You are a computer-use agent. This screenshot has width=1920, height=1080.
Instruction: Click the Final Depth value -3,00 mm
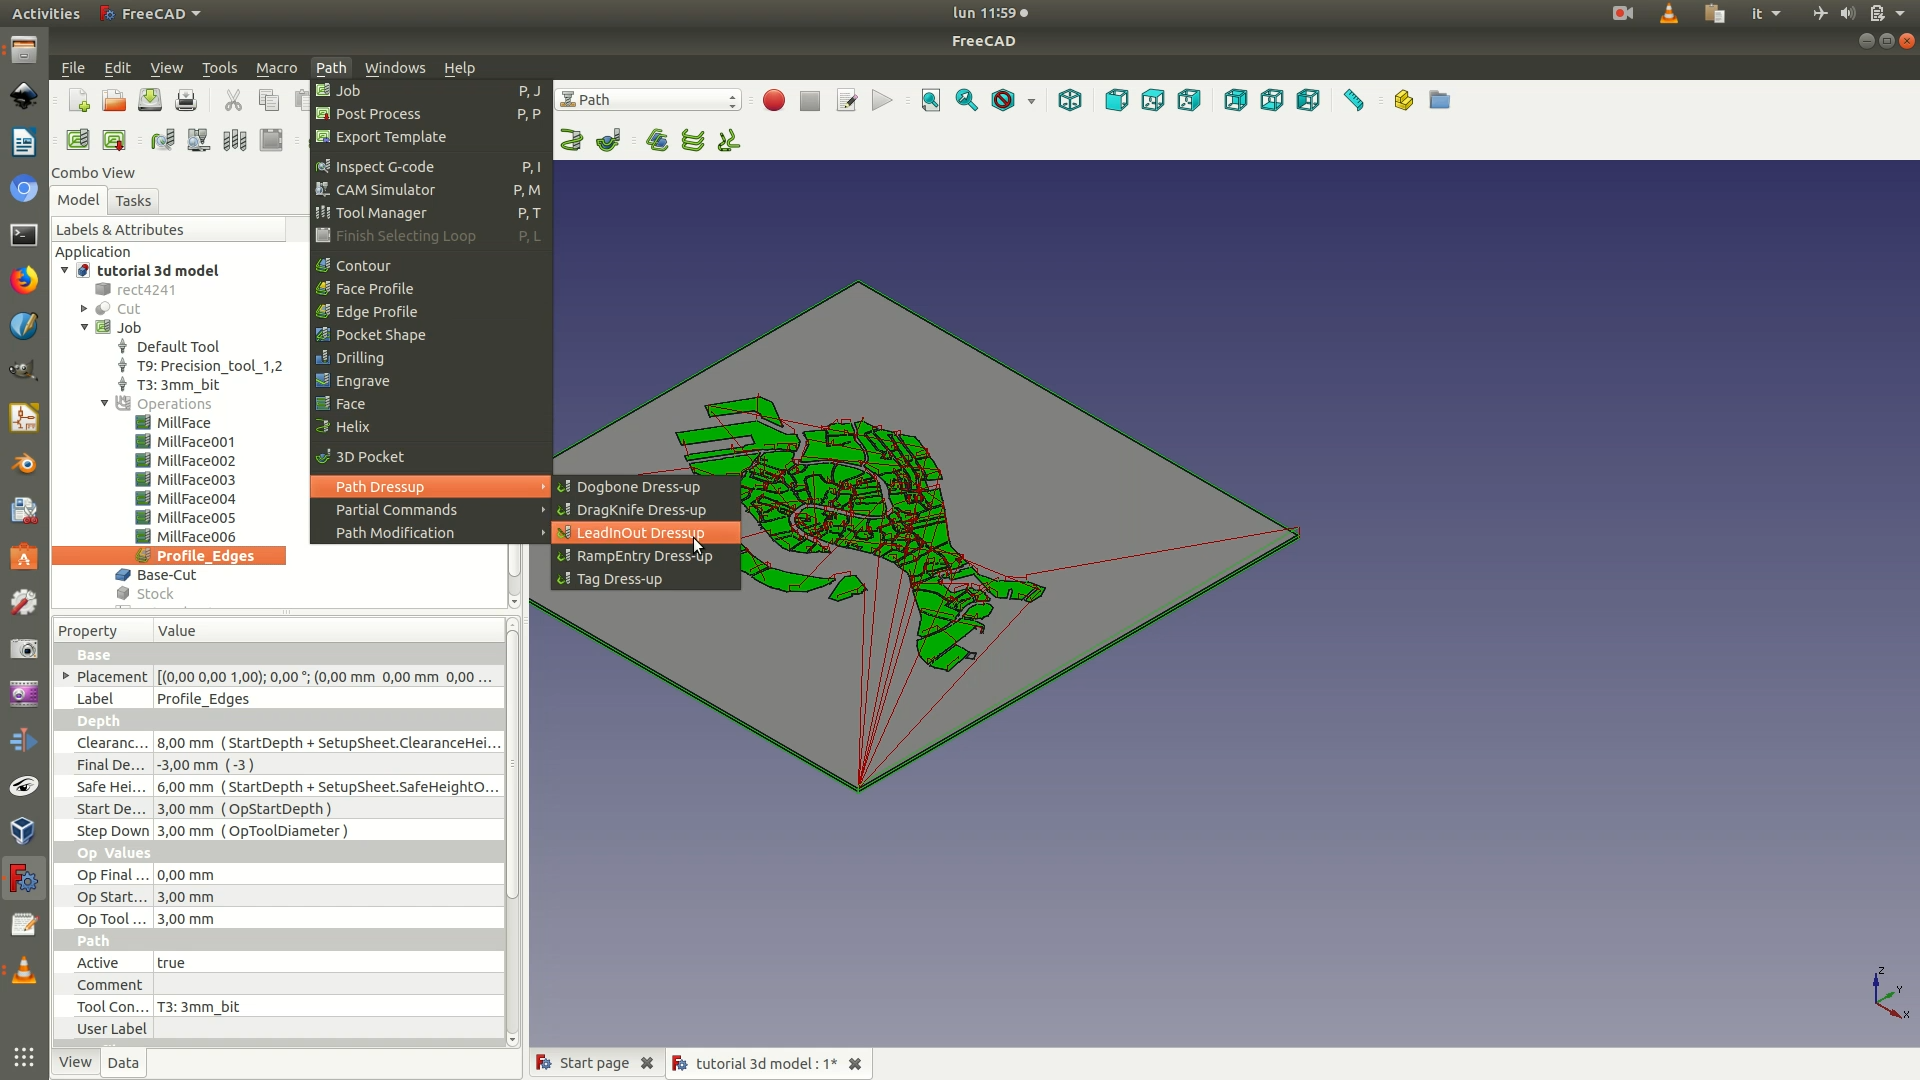[329, 765]
